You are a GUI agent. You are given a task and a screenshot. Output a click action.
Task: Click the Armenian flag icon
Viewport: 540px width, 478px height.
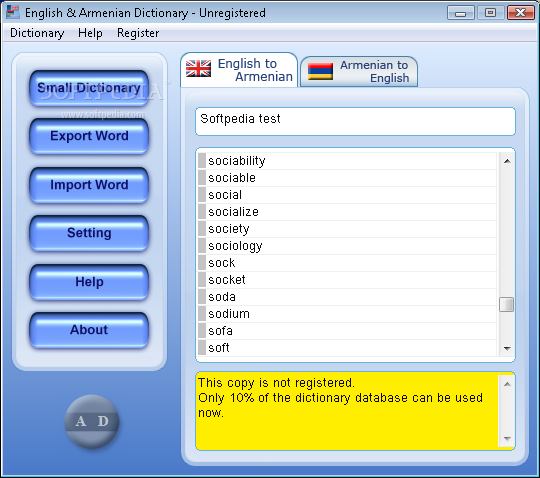tap(320, 71)
